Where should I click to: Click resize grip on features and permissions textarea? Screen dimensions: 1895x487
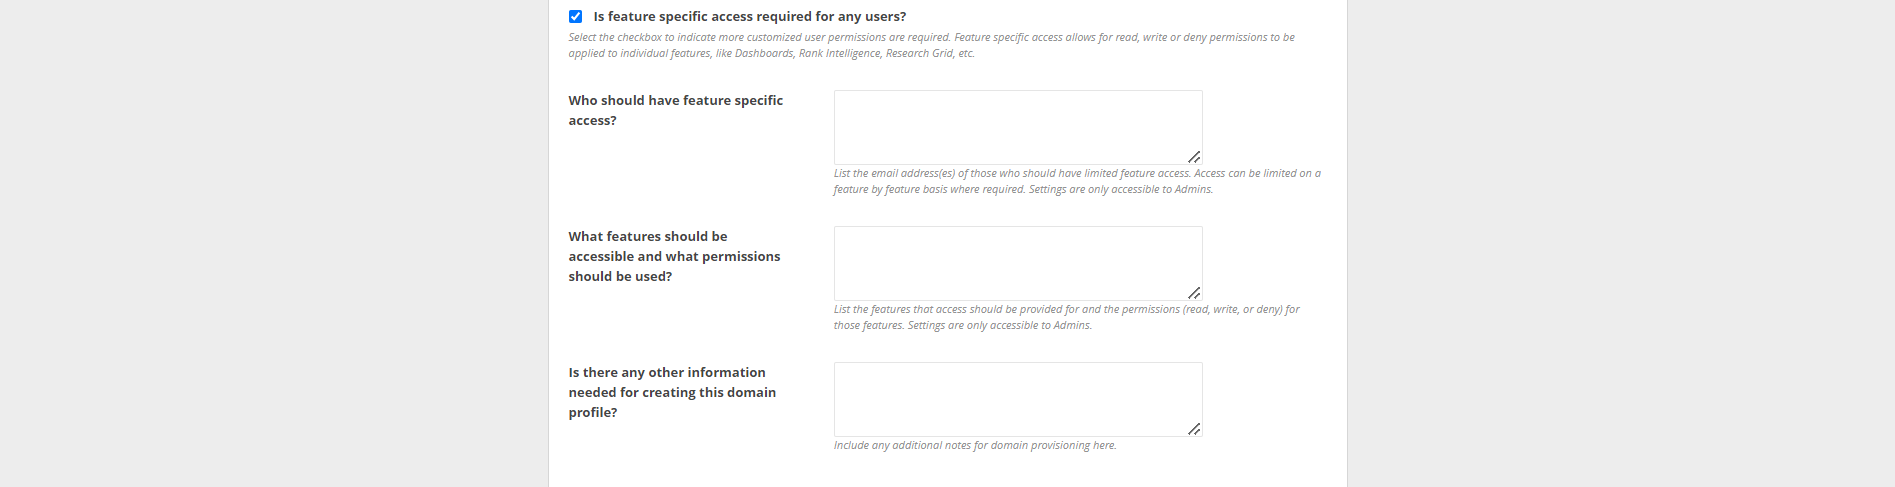pyautogui.click(x=1194, y=293)
